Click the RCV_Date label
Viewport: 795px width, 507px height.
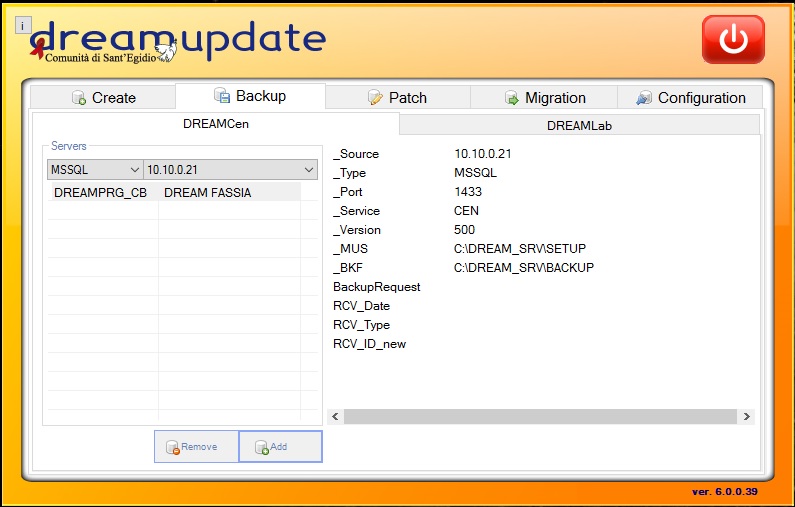(362, 306)
